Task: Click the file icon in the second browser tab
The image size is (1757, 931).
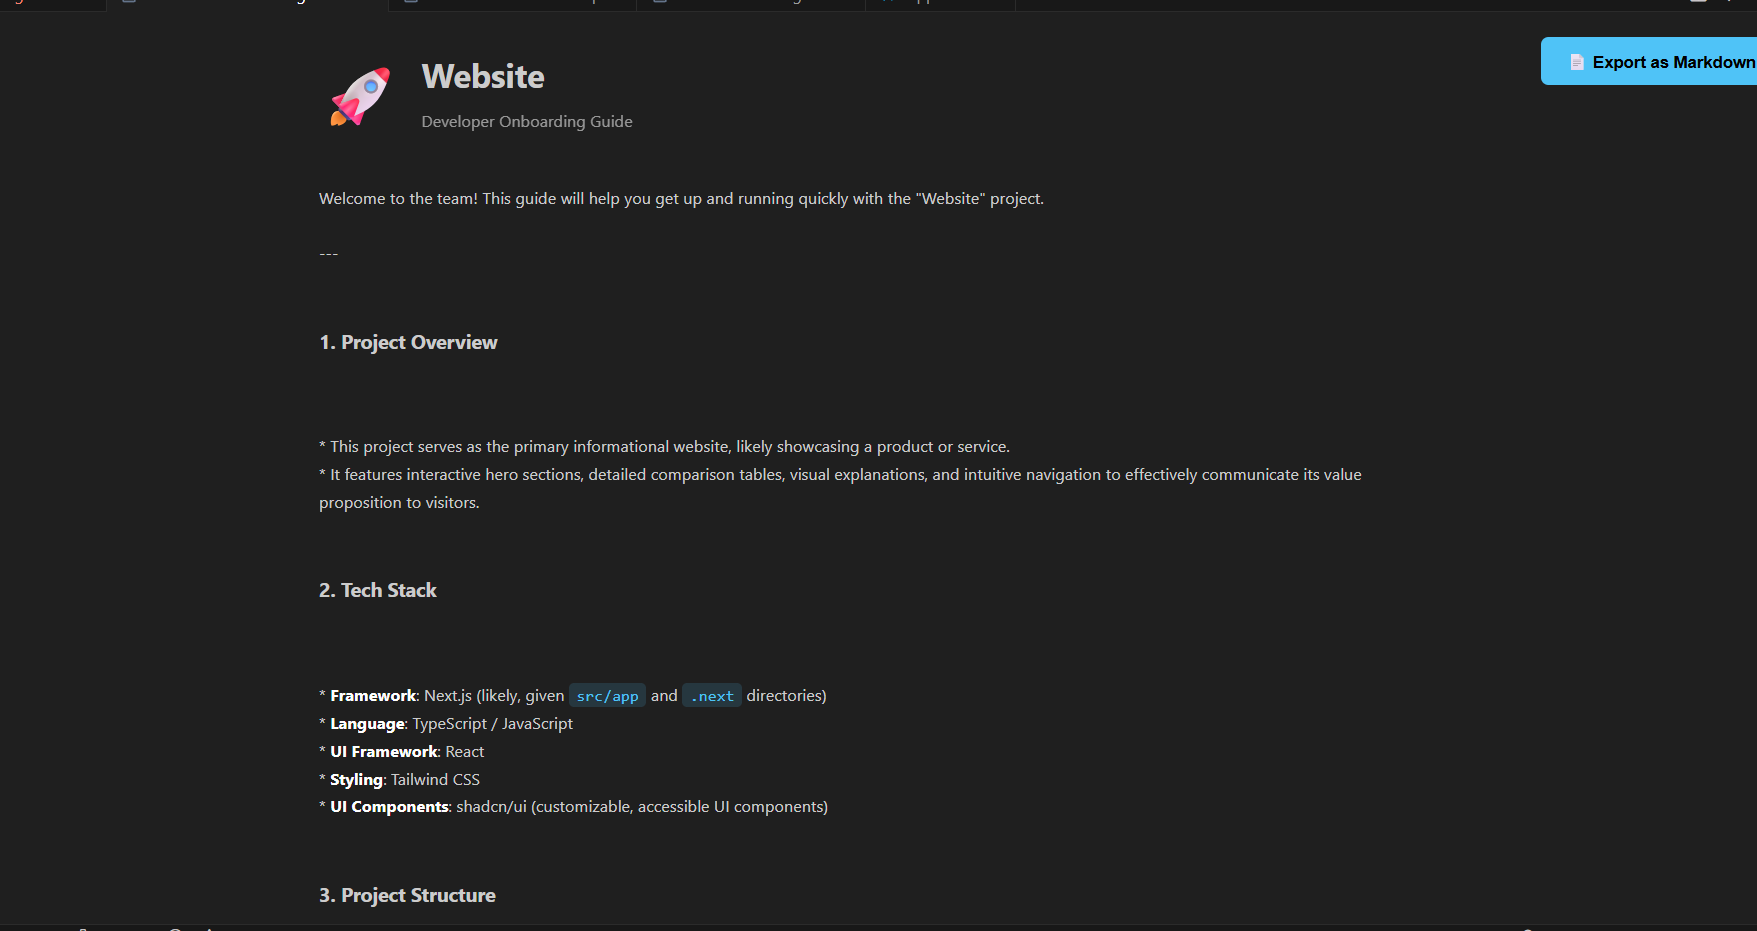Action: coord(128,3)
